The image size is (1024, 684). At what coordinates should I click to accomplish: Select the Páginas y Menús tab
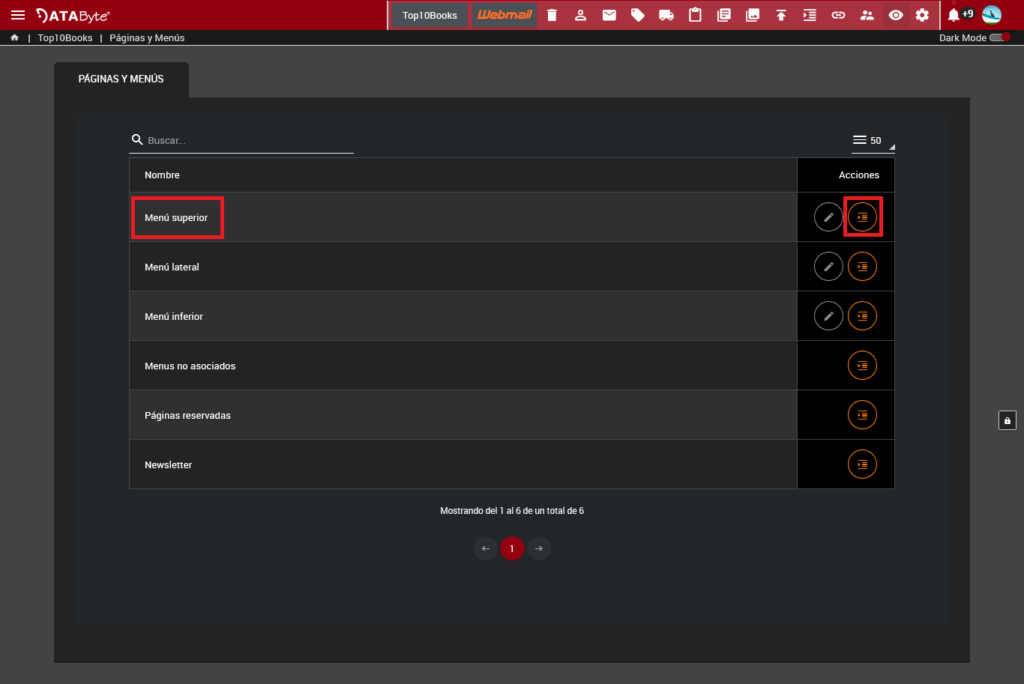pyautogui.click(x=121, y=79)
